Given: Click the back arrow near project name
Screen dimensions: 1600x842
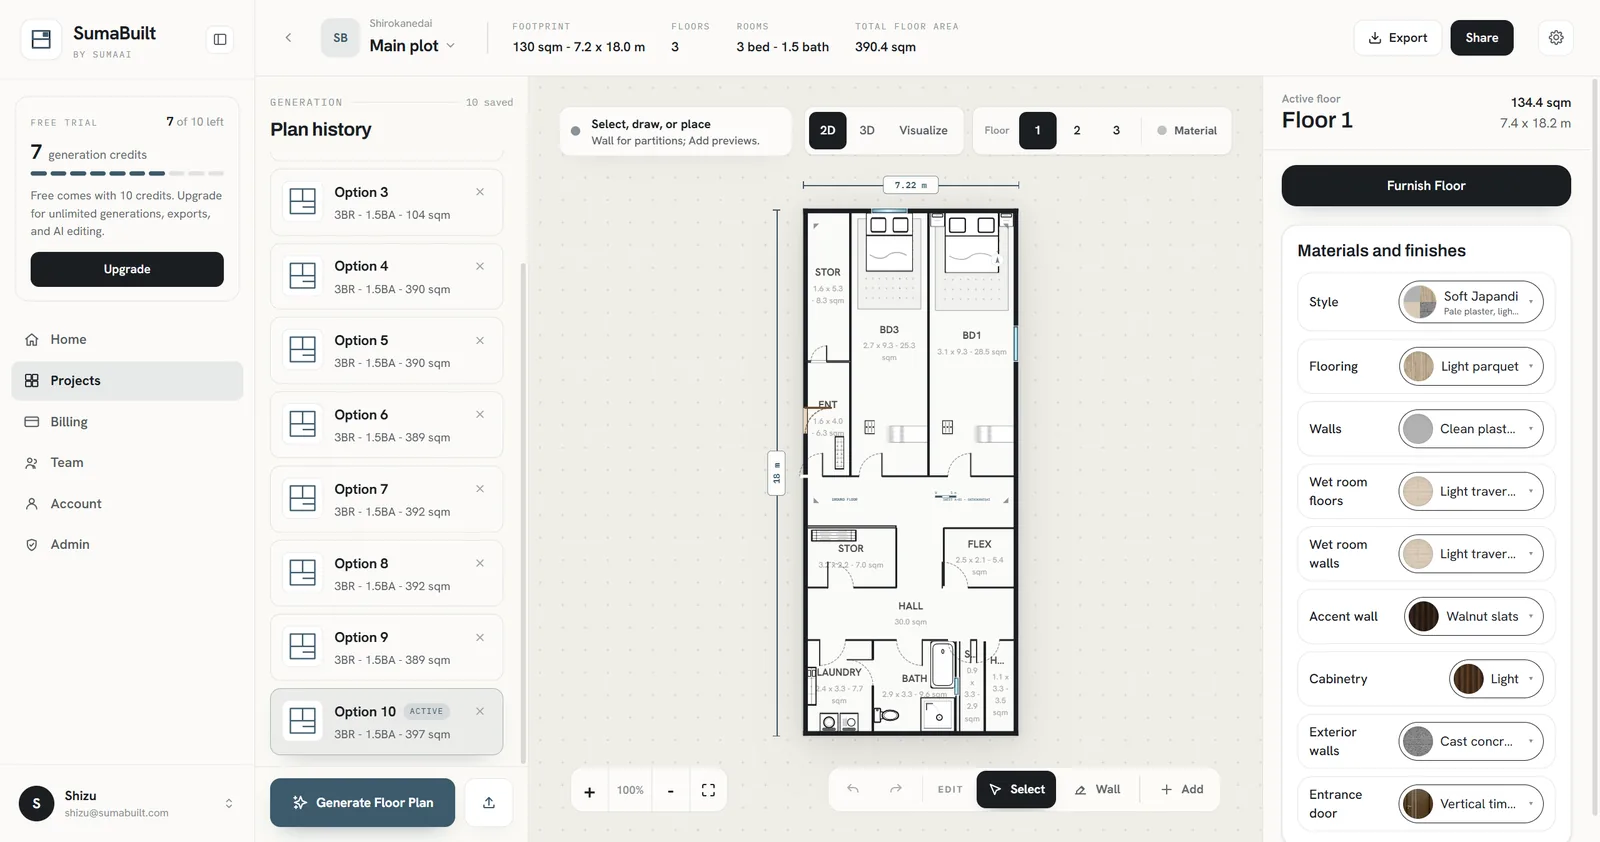Looking at the screenshot, I should point(288,38).
